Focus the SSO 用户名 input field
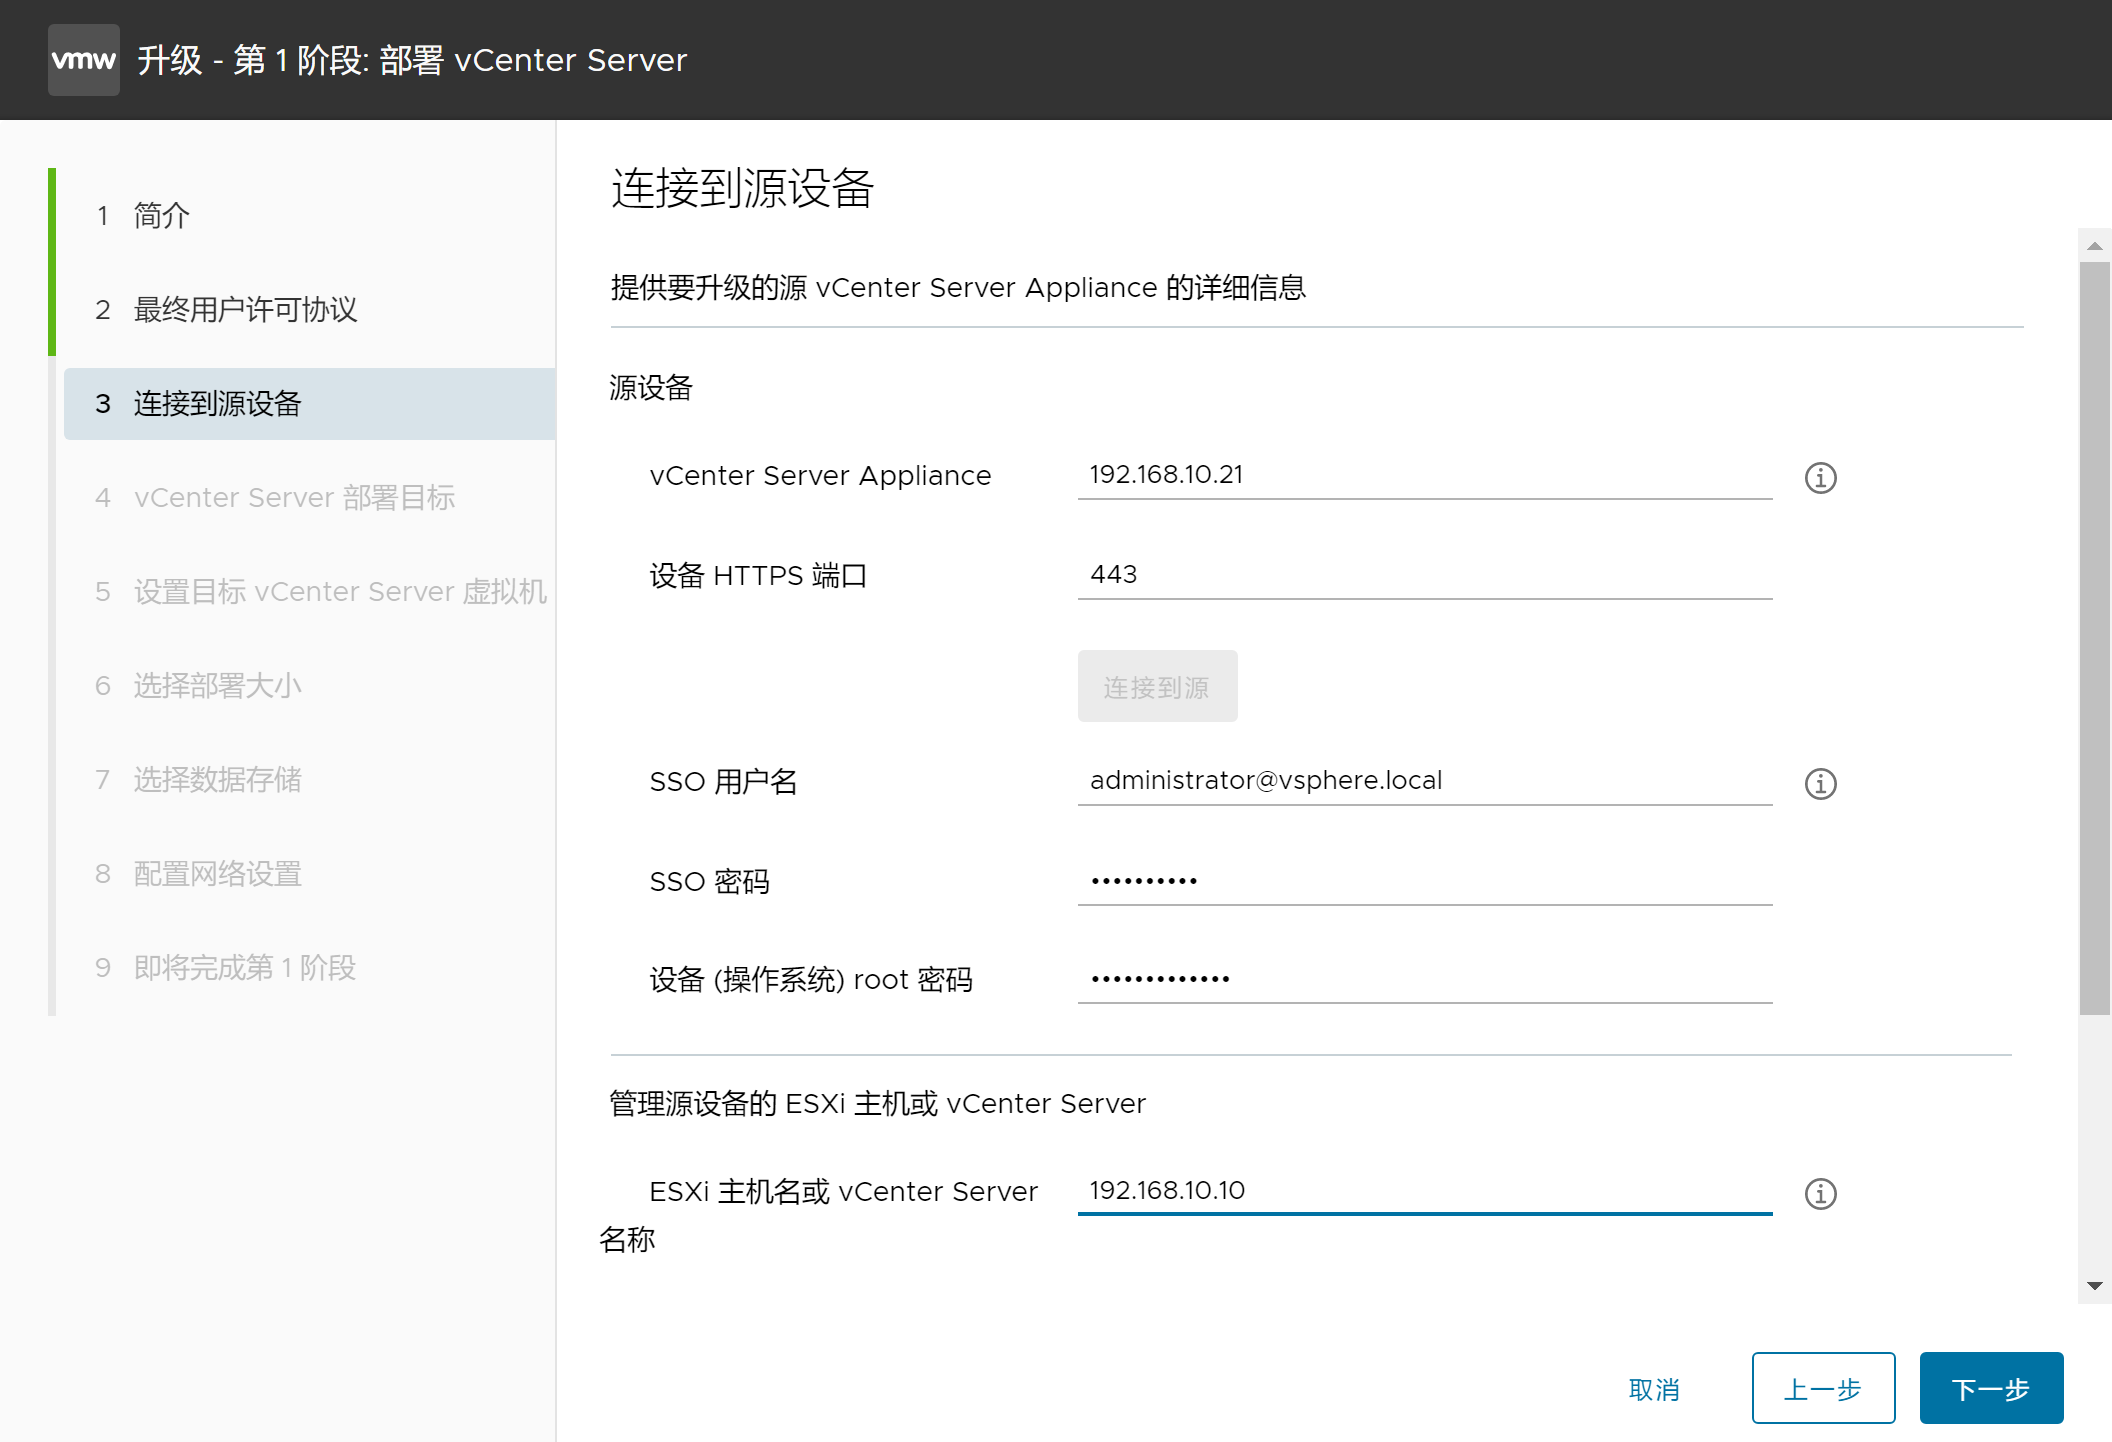2112x1442 pixels. [1425, 781]
